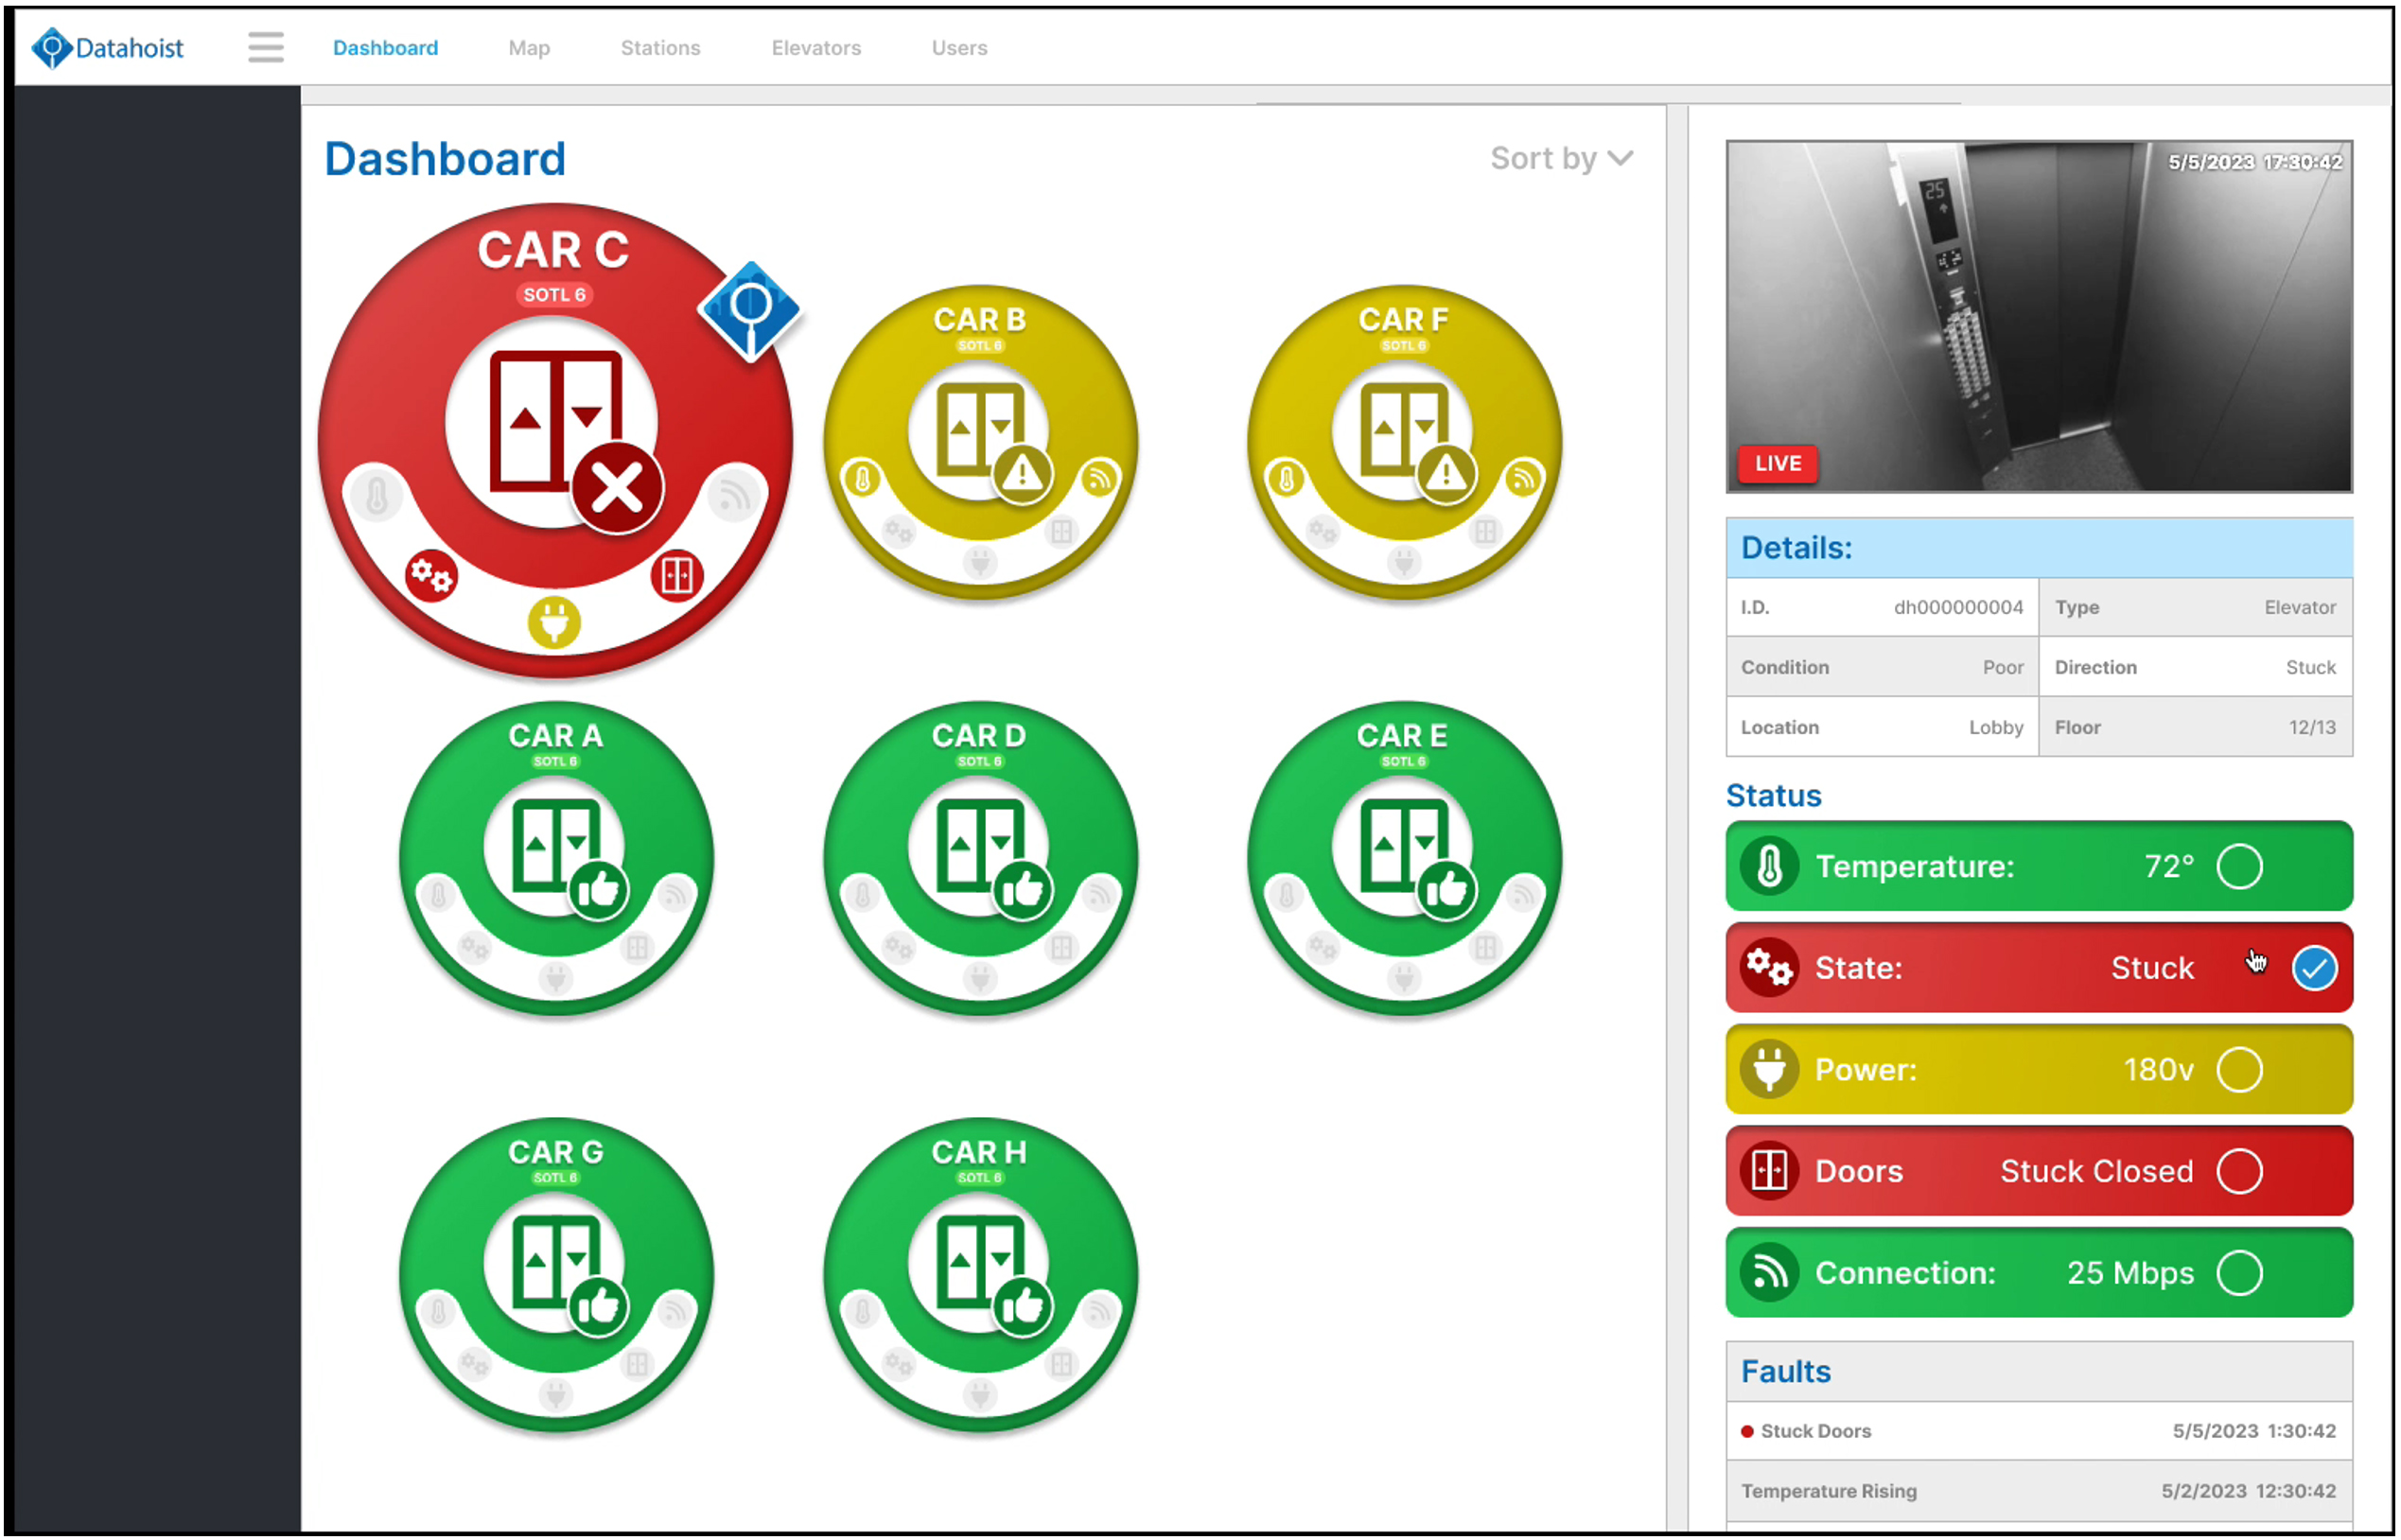Expand the Stuck Doors fault entry

tap(2038, 1431)
